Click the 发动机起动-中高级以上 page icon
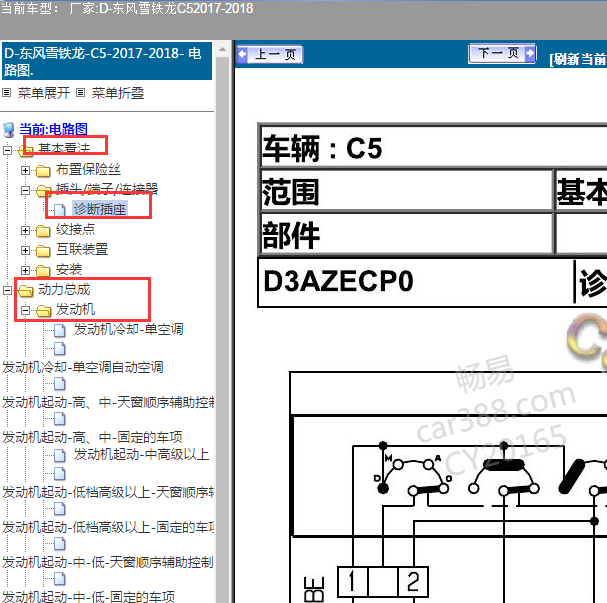The width and height of the screenshot is (607, 603). coord(60,456)
